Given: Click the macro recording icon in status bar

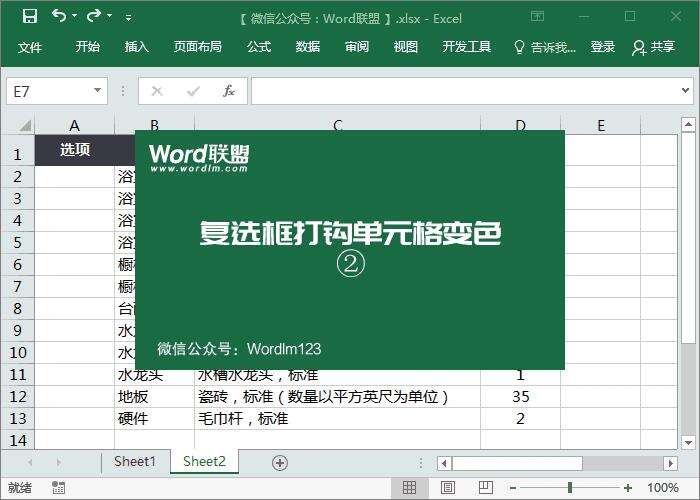Looking at the screenshot, I should pos(59,488).
